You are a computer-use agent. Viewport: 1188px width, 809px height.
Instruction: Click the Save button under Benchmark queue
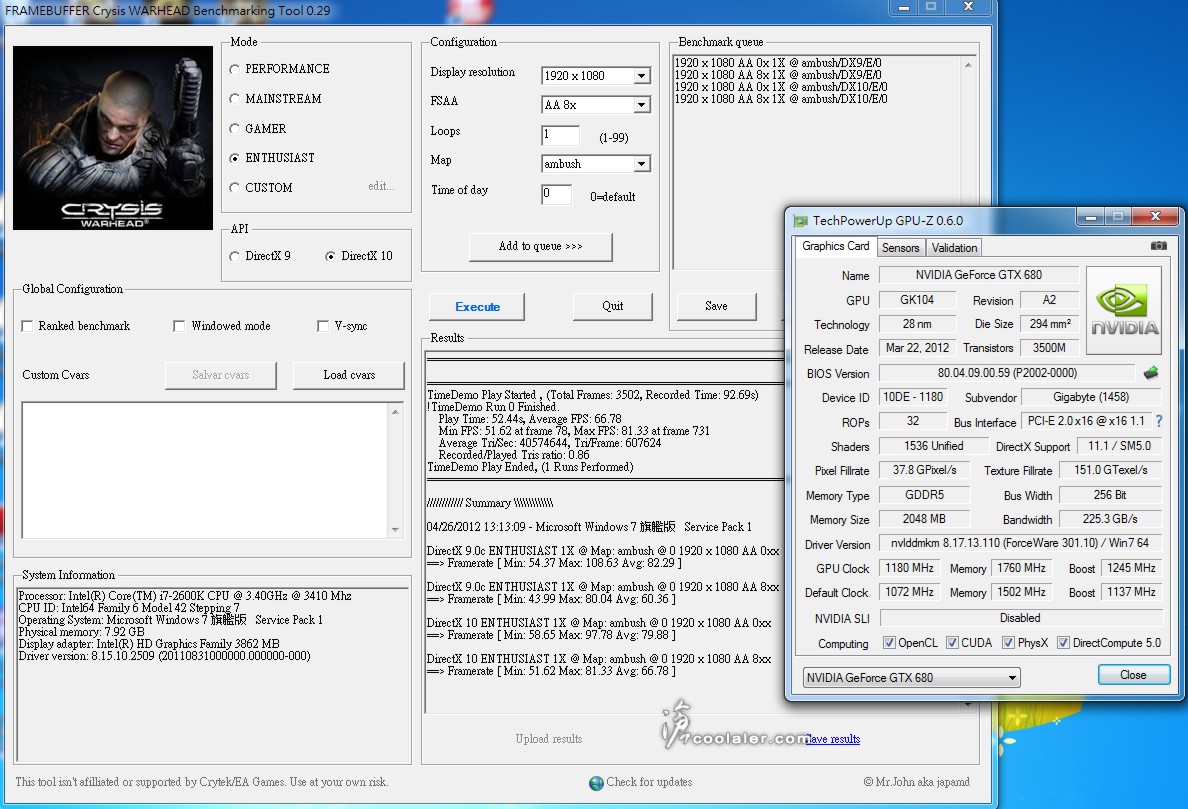tap(716, 306)
